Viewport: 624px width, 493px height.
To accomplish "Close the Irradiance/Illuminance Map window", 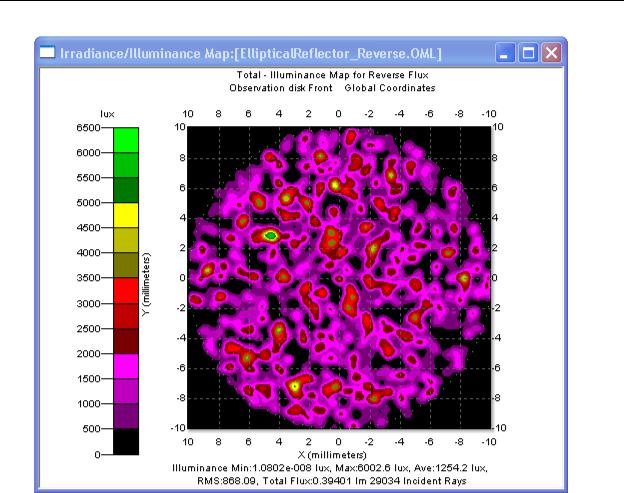I will click(551, 53).
